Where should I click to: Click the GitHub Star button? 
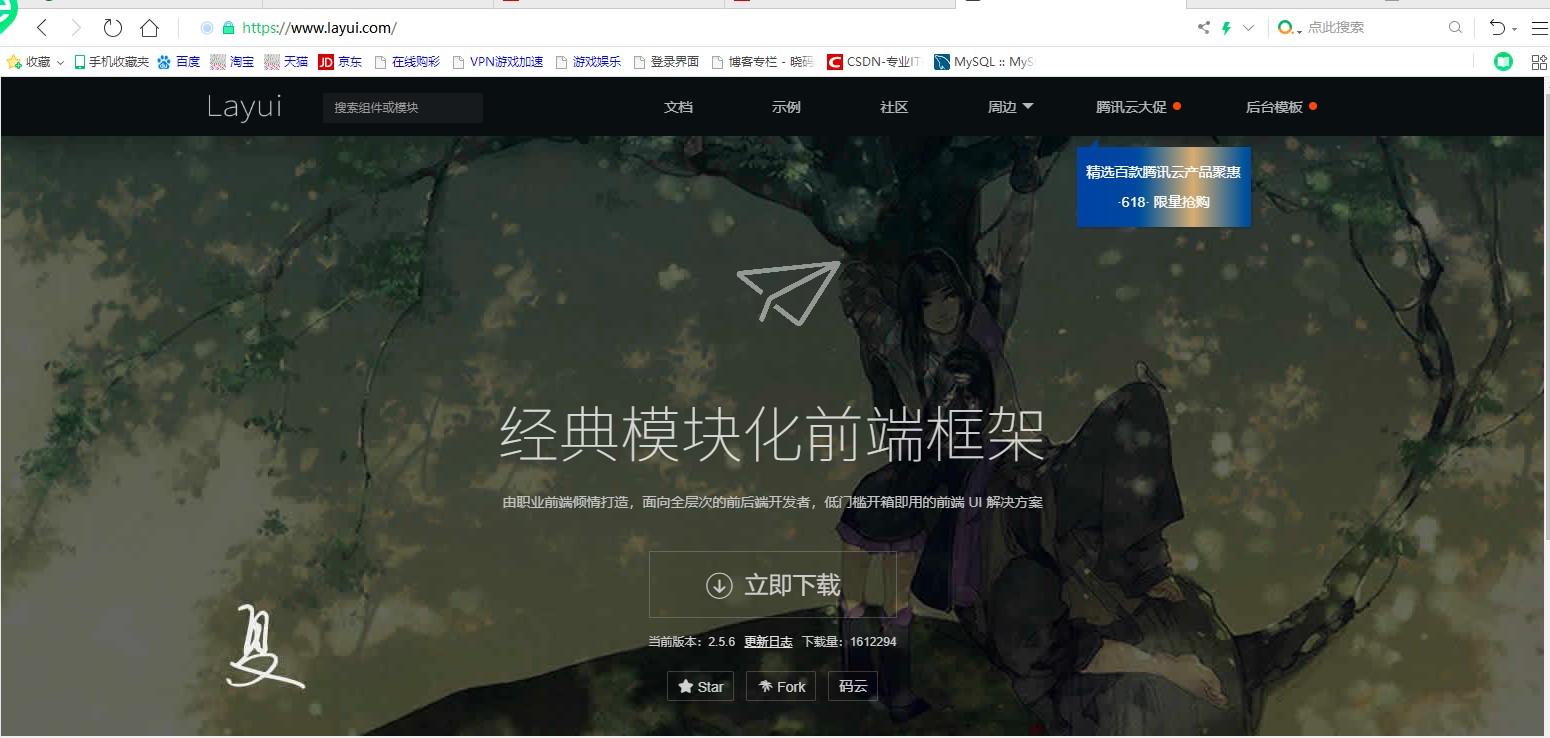(x=700, y=687)
